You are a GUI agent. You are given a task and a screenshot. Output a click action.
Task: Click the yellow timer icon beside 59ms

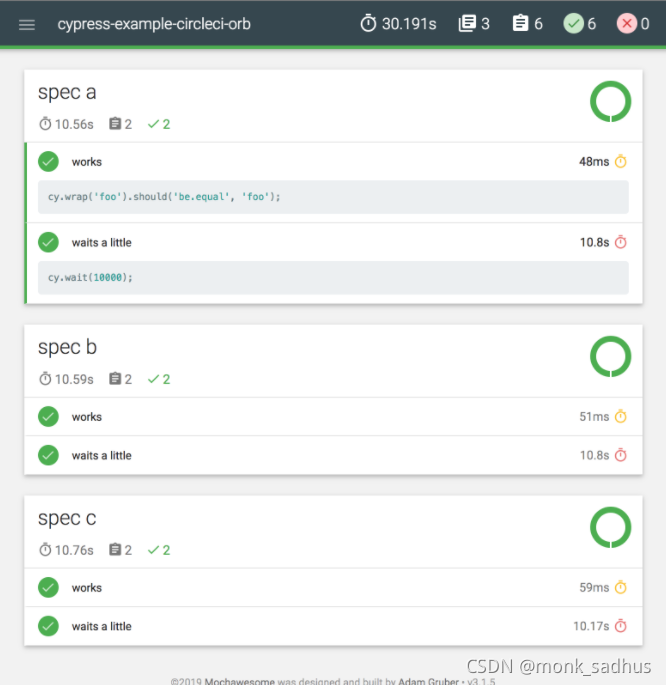[621, 588]
